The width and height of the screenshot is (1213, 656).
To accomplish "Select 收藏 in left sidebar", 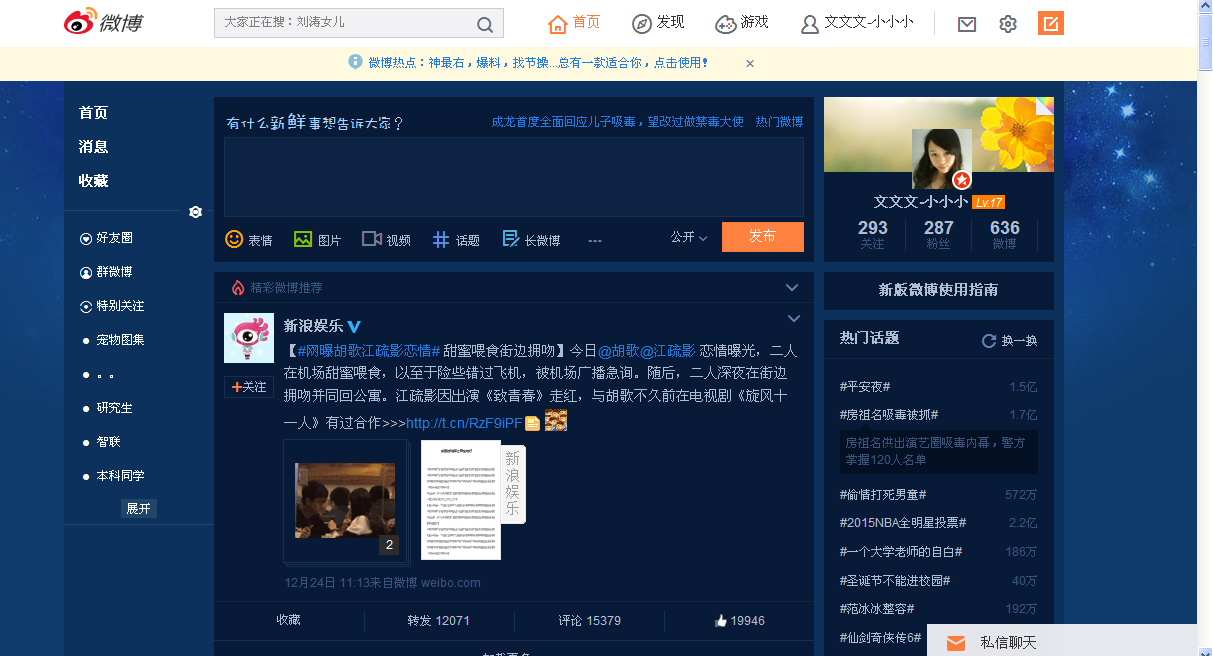I will click(x=94, y=181).
